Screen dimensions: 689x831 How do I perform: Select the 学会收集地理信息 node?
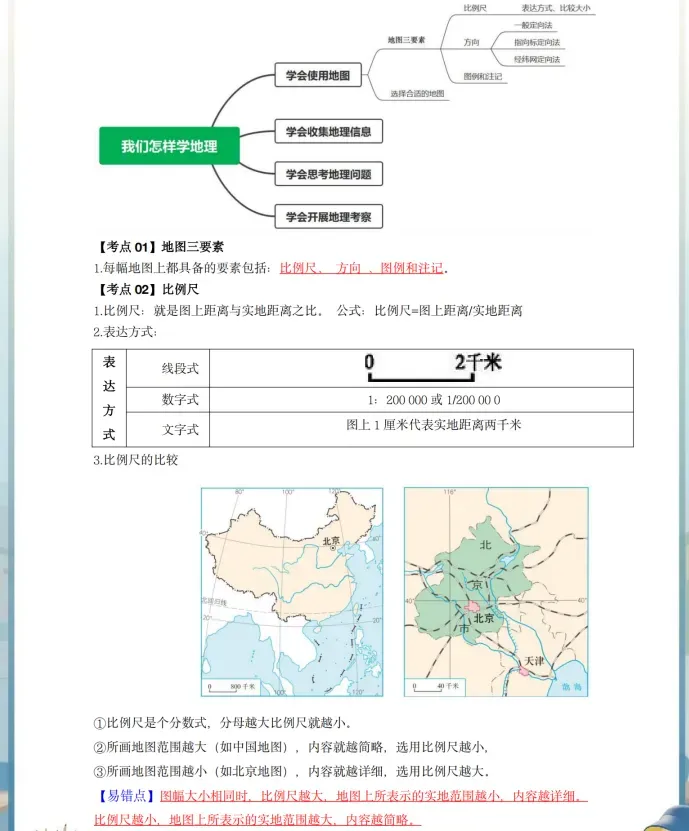(329, 131)
